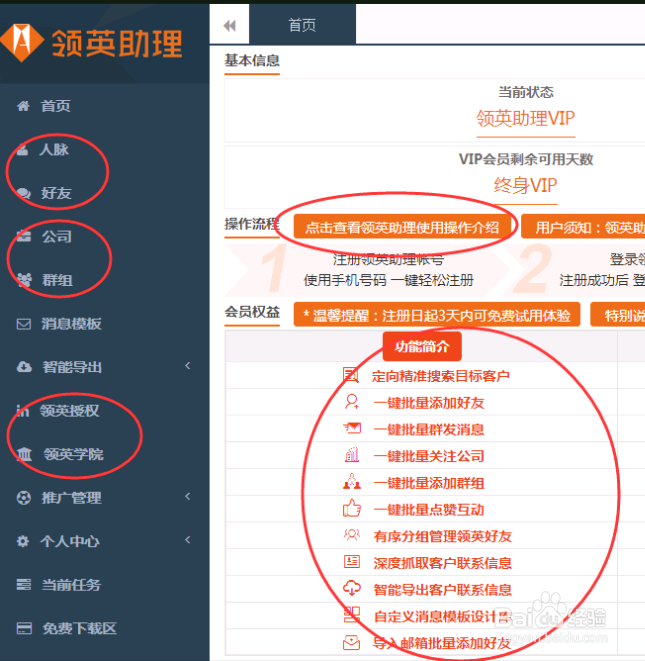
Task: Click 使用手机号码 一键轻松注册 step text
Action: 389,280
